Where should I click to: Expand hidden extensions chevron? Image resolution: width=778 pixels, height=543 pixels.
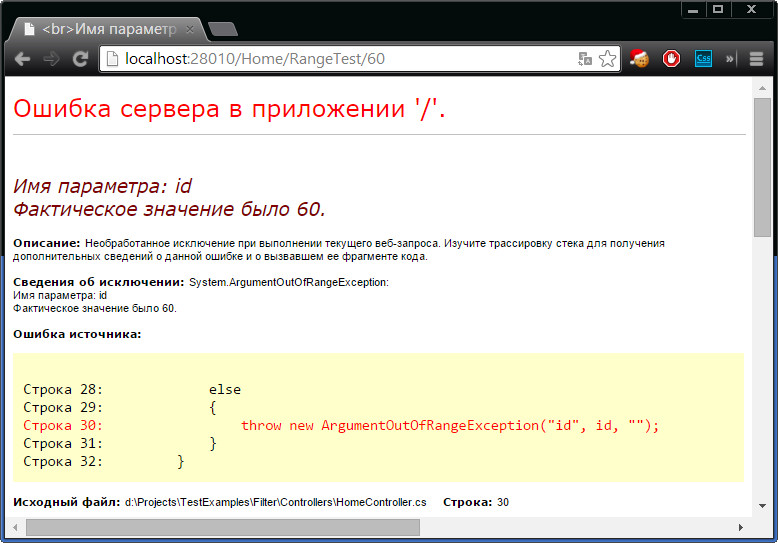click(x=729, y=59)
